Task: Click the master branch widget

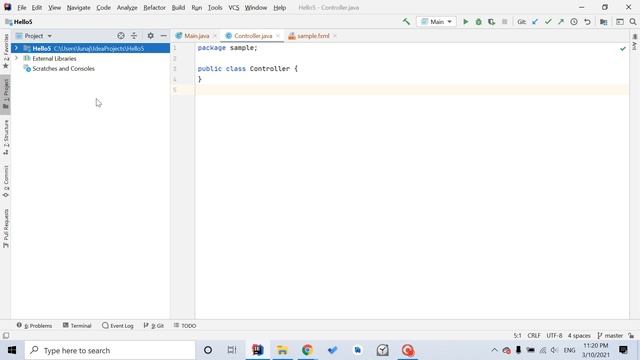Action: pyautogui.click(x=610, y=336)
